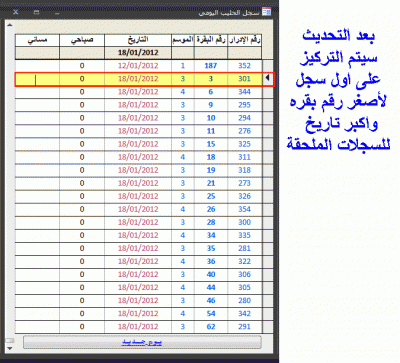Click the record selector box for row 352
The image size is (400, 363).
pyautogui.click(x=268, y=66)
